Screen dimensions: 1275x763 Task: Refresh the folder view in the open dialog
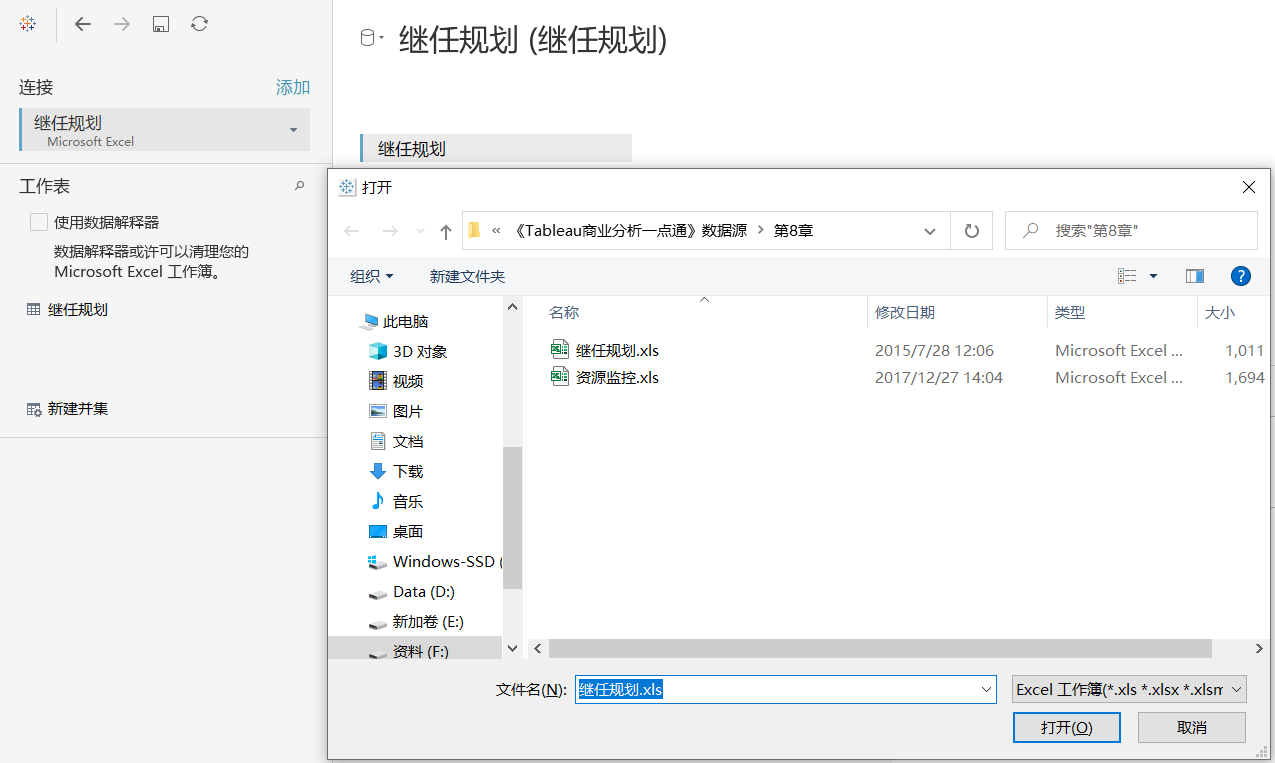pyautogui.click(x=971, y=231)
